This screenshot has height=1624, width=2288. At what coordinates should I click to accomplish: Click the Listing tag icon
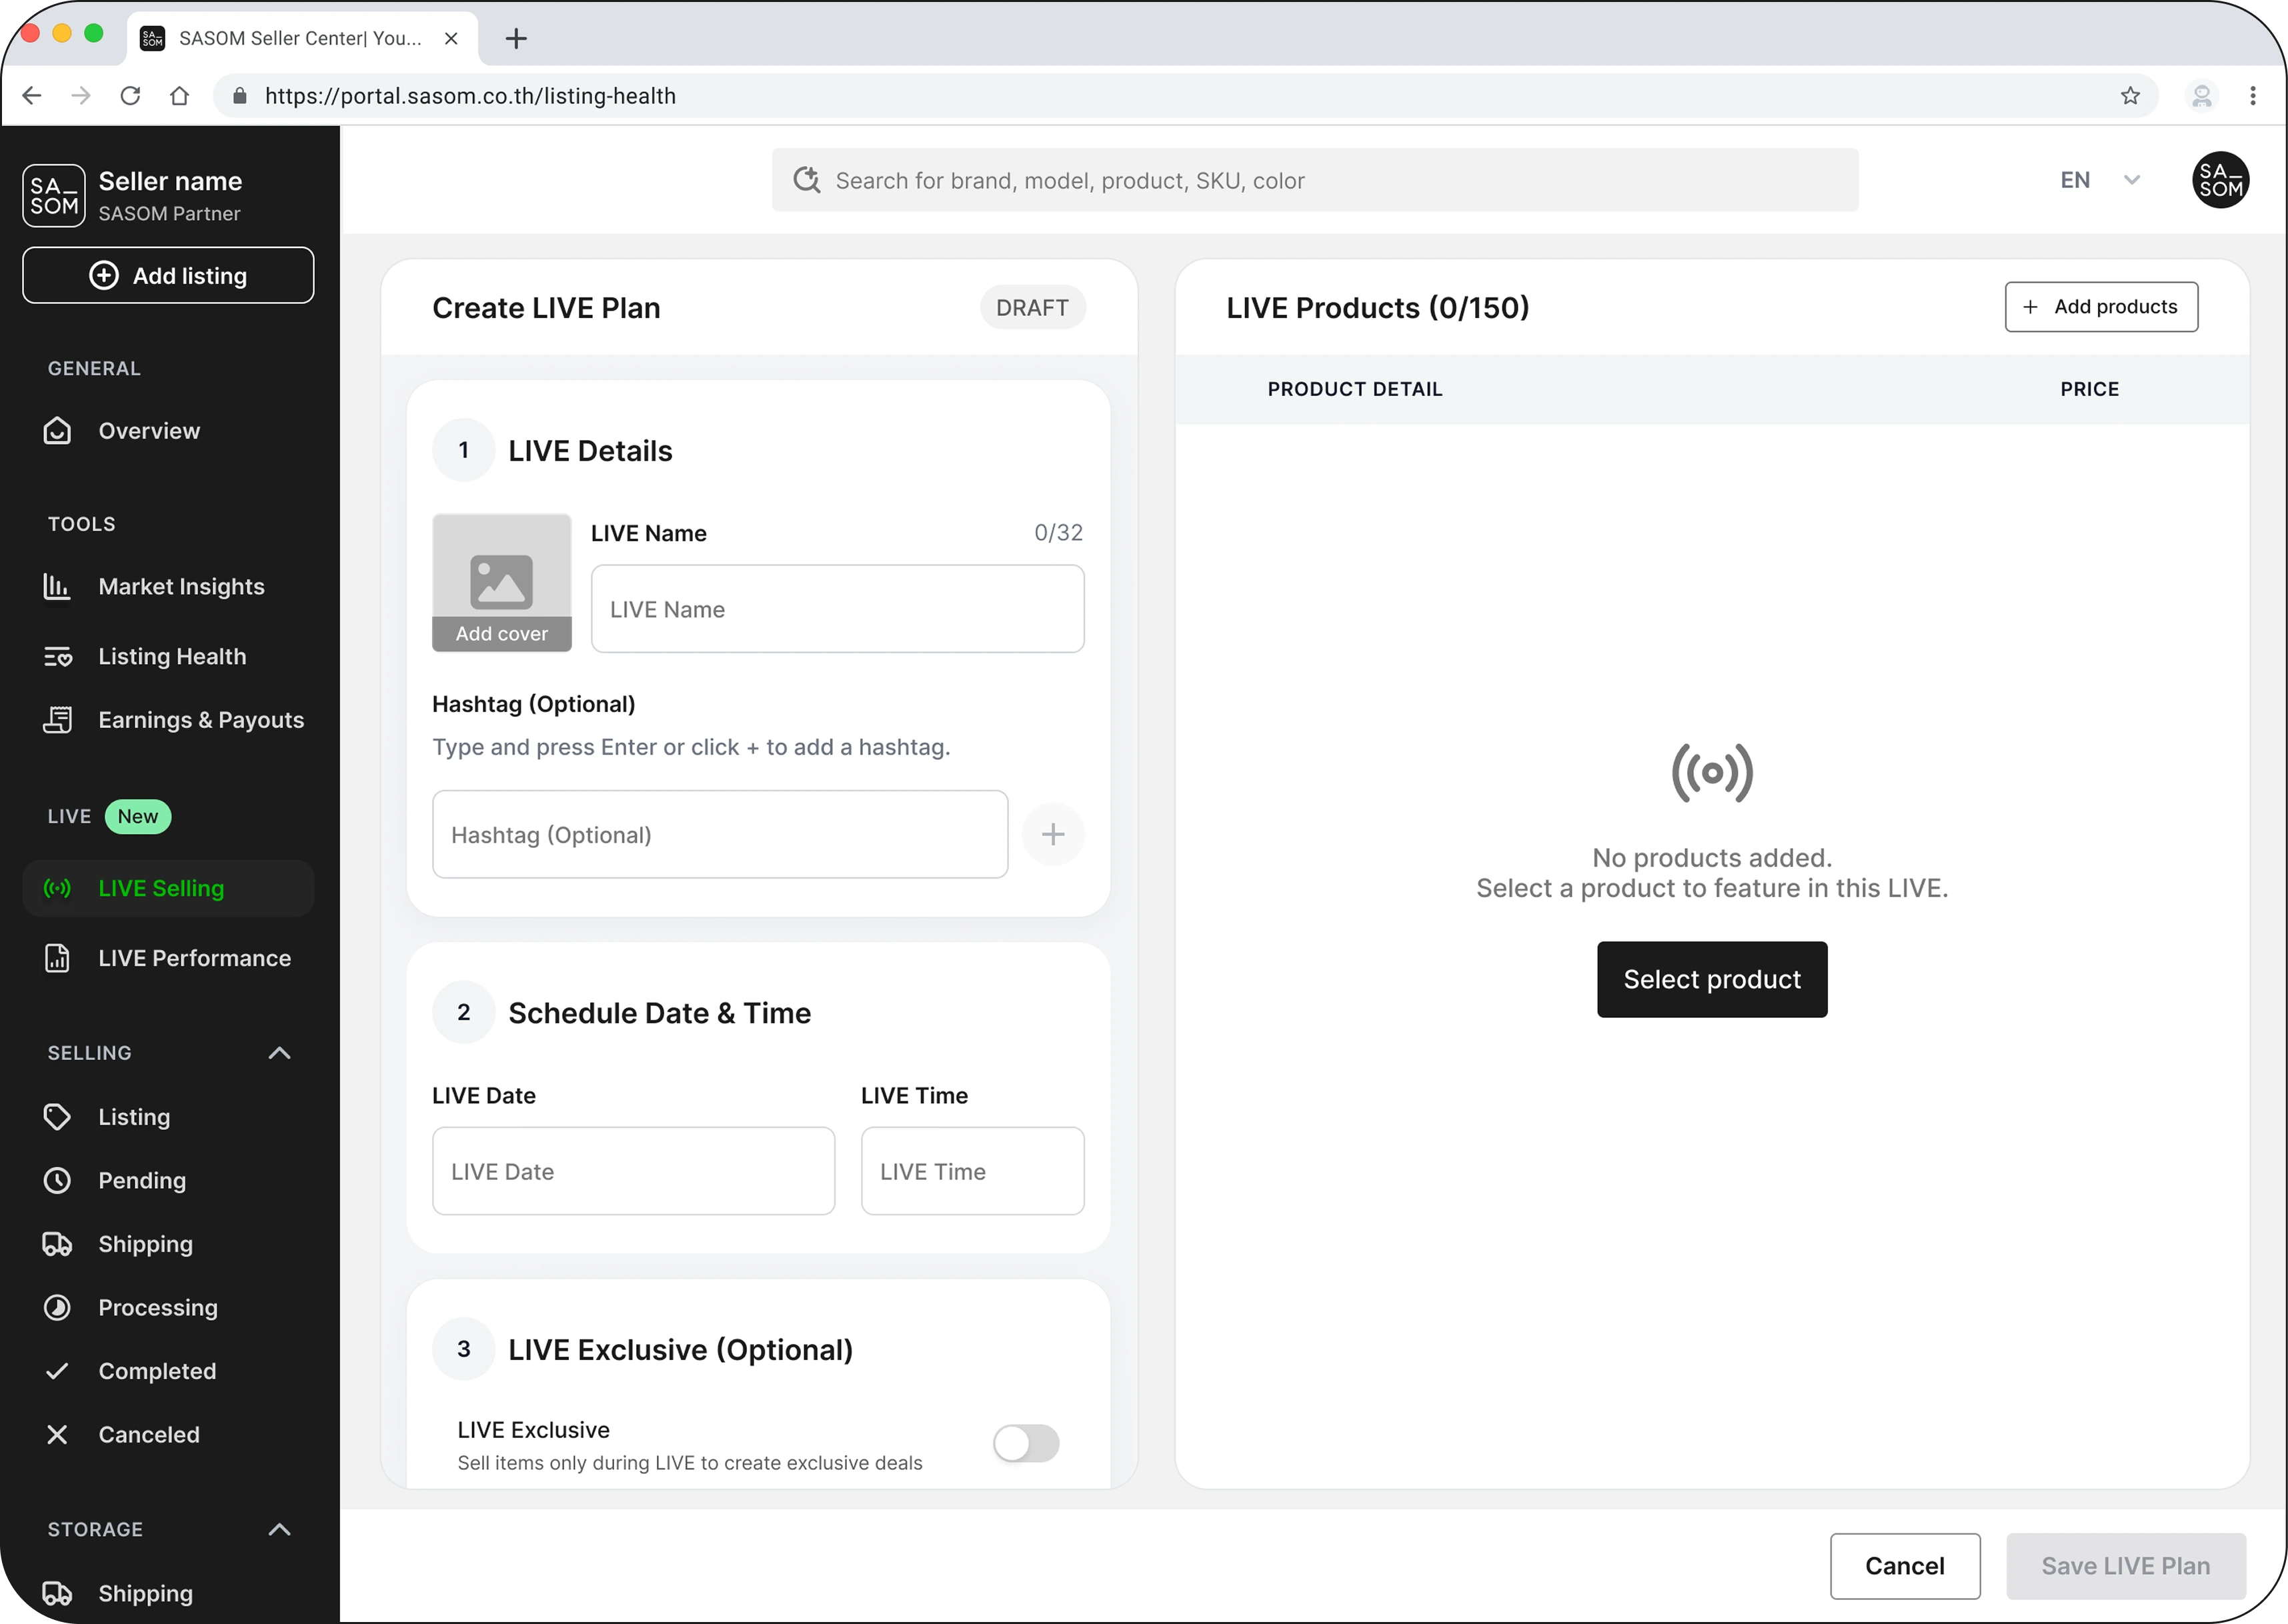point(57,1117)
